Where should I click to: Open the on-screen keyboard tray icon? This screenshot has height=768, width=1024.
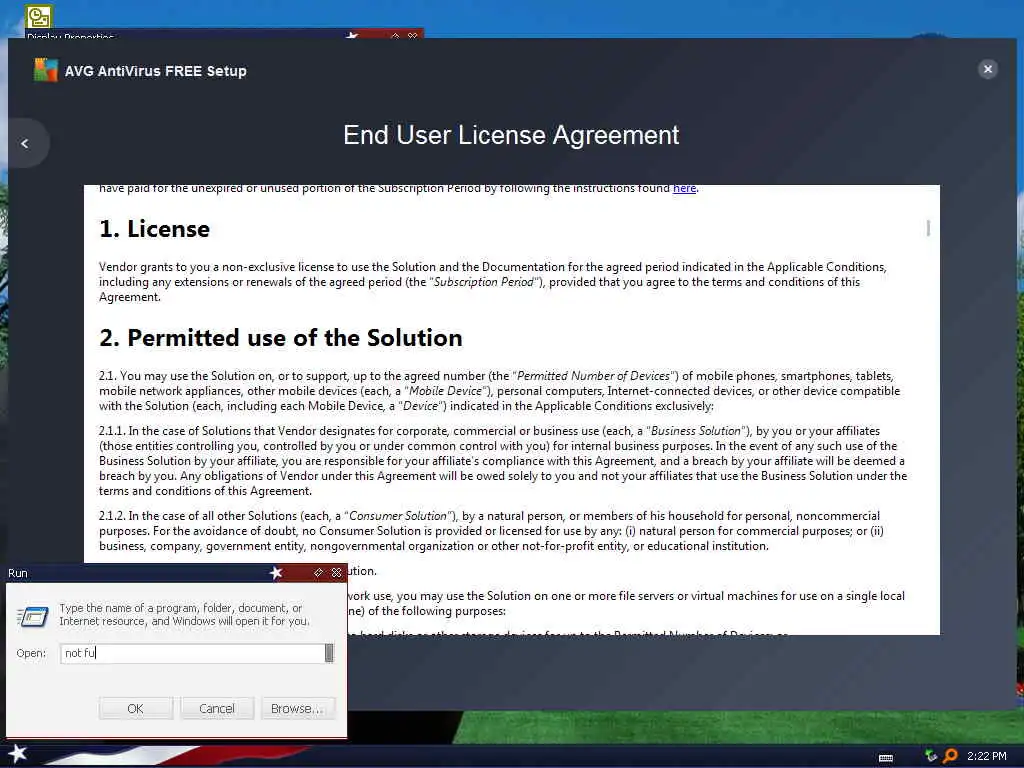pyautogui.click(x=886, y=758)
